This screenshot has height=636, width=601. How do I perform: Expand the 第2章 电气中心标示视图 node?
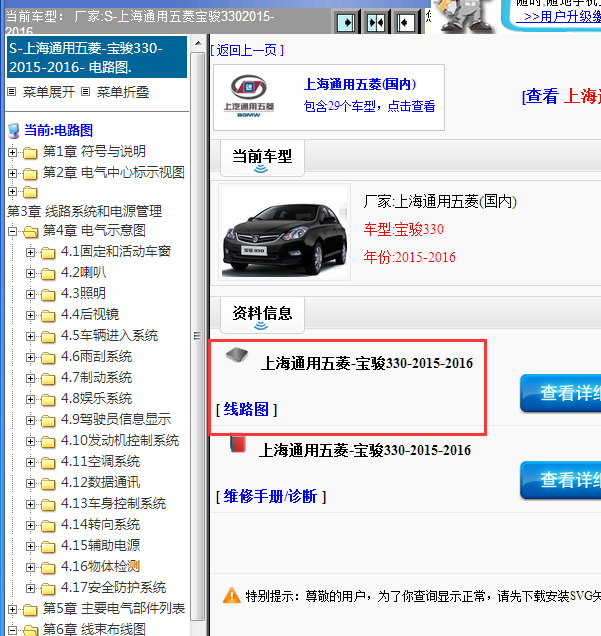point(13,174)
